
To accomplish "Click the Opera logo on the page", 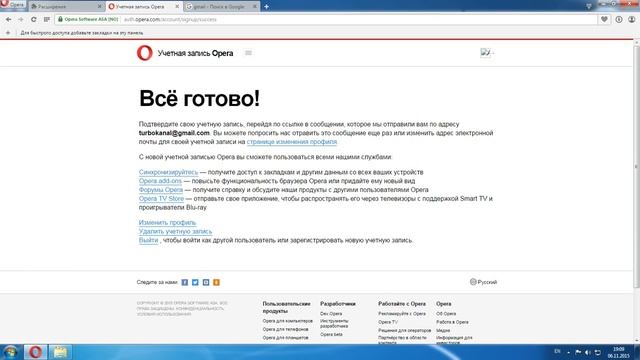I will click(x=144, y=53).
